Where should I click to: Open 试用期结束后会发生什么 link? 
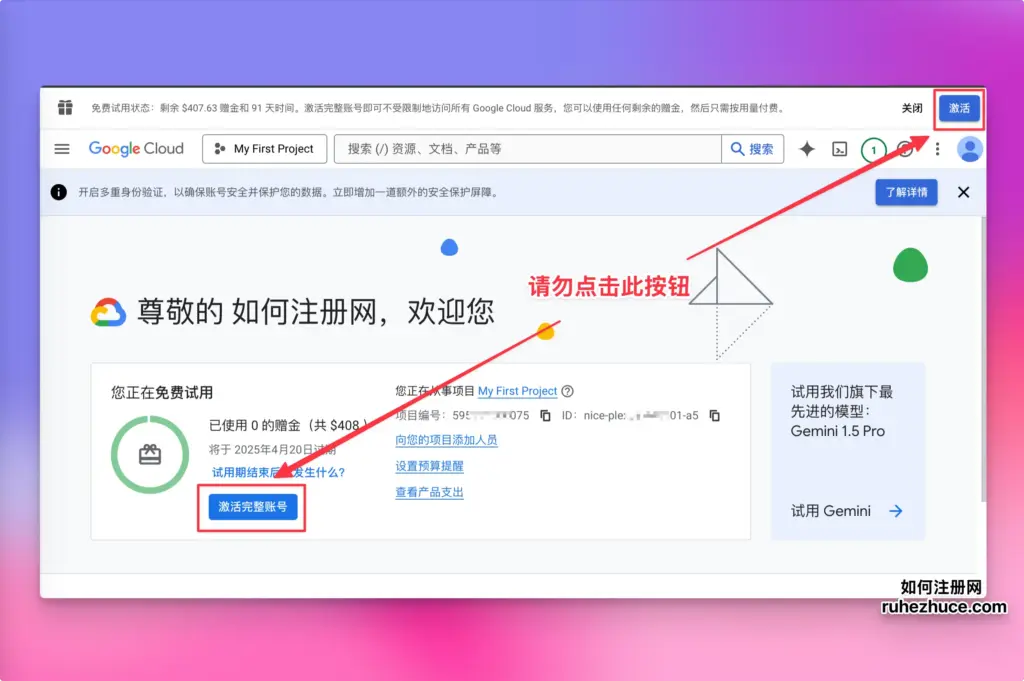point(278,472)
